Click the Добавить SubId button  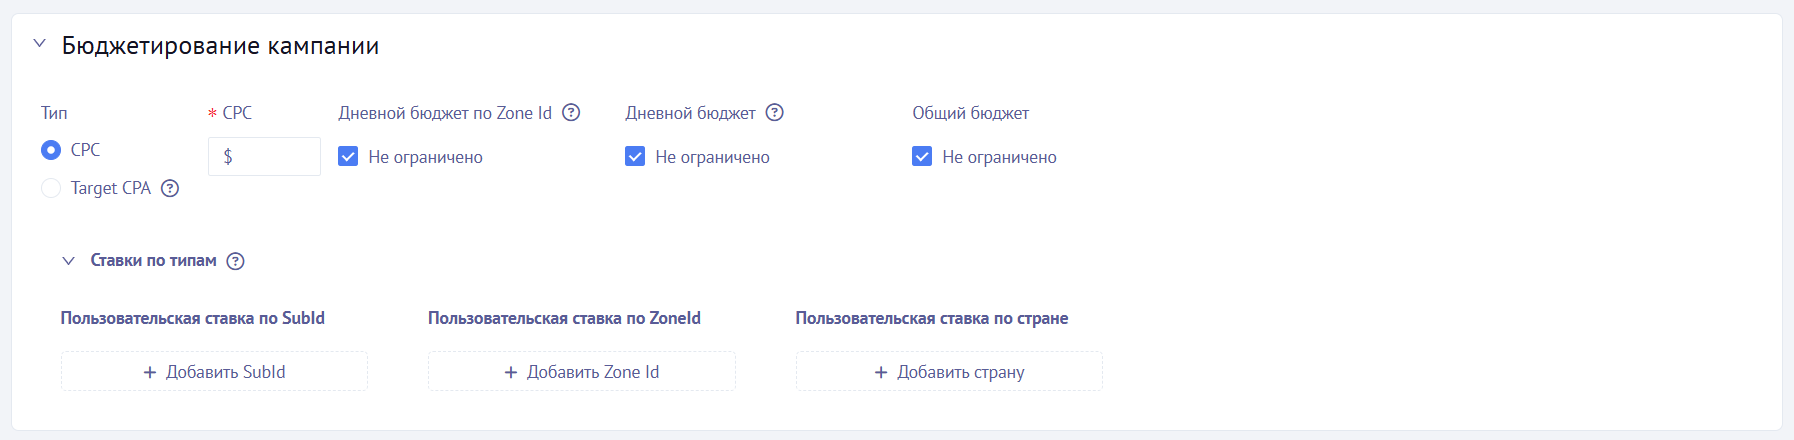[x=214, y=372]
